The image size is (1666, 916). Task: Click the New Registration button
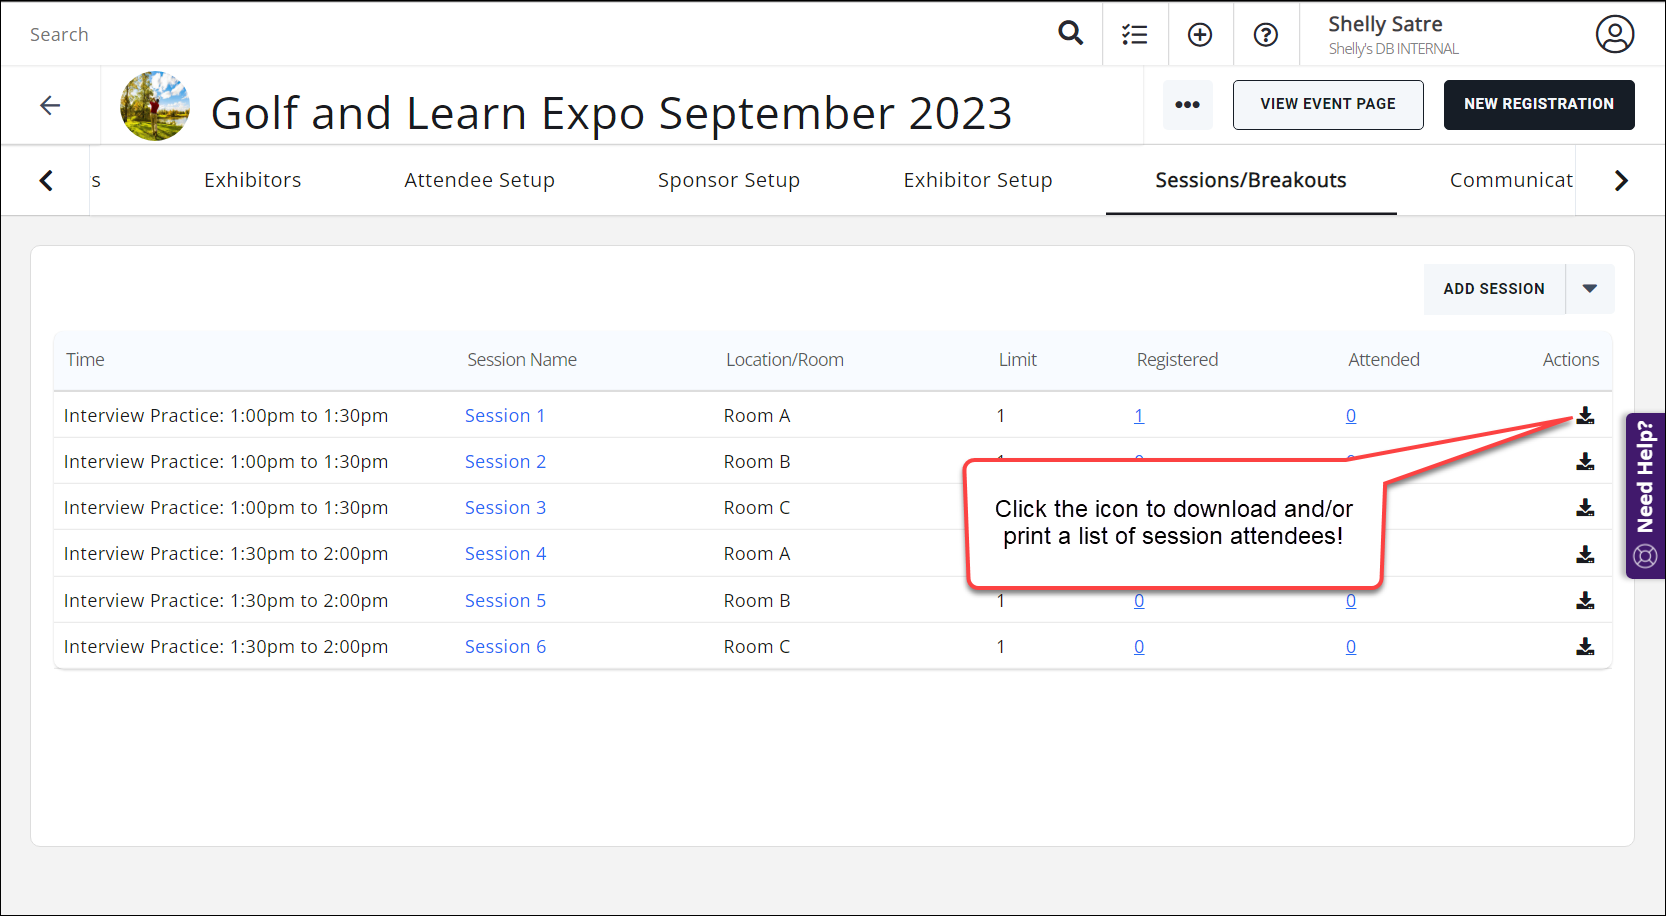[1538, 105]
